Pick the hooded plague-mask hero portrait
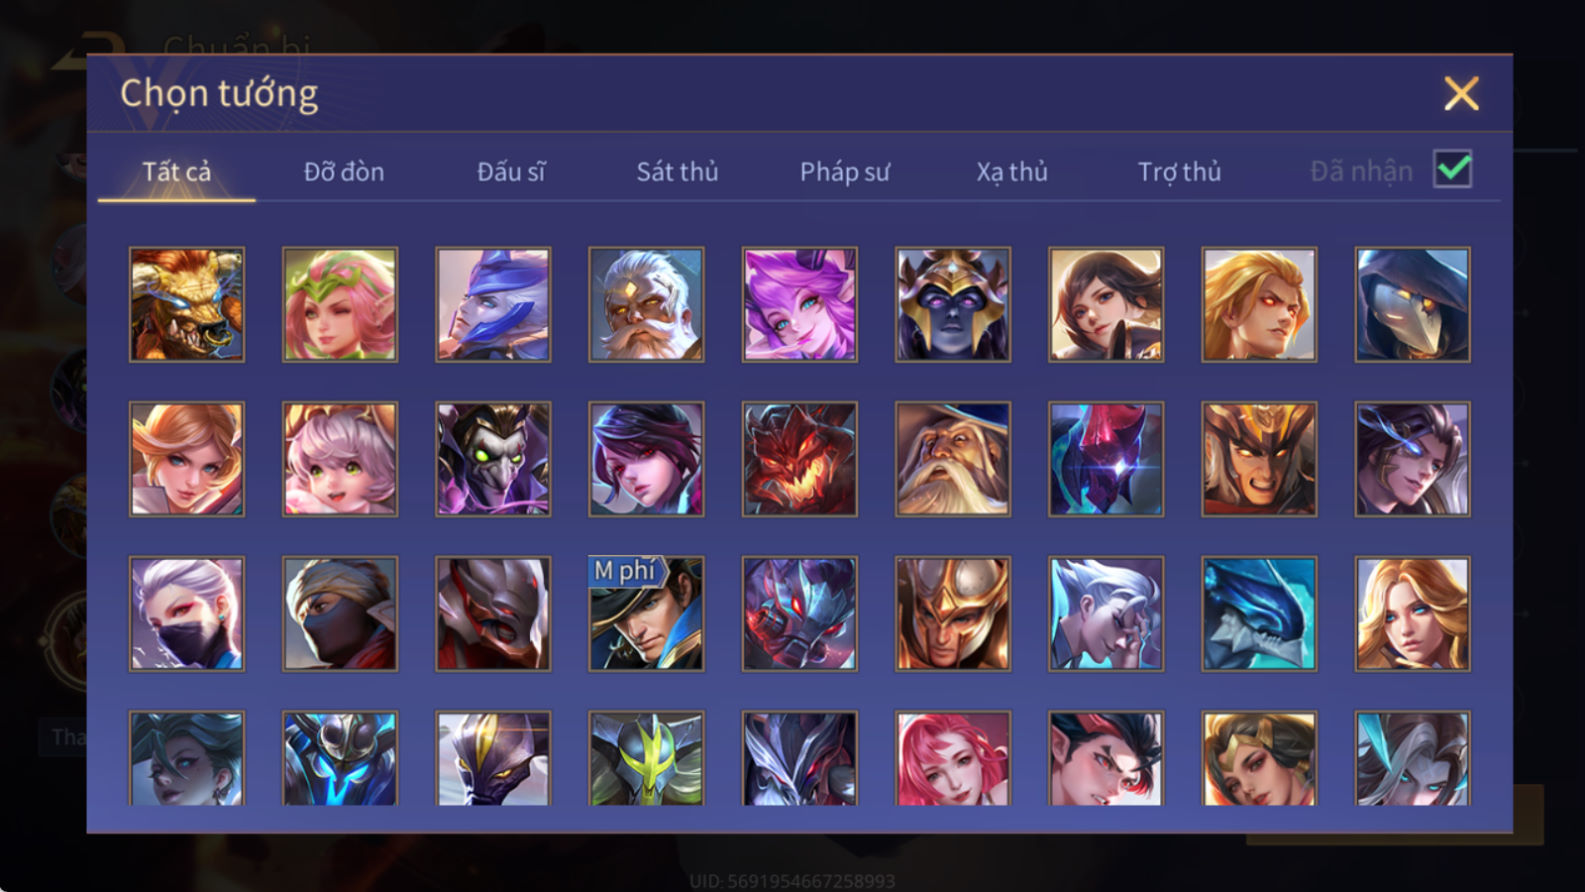This screenshot has height=892, width=1585. click(x=1412, y=304)
